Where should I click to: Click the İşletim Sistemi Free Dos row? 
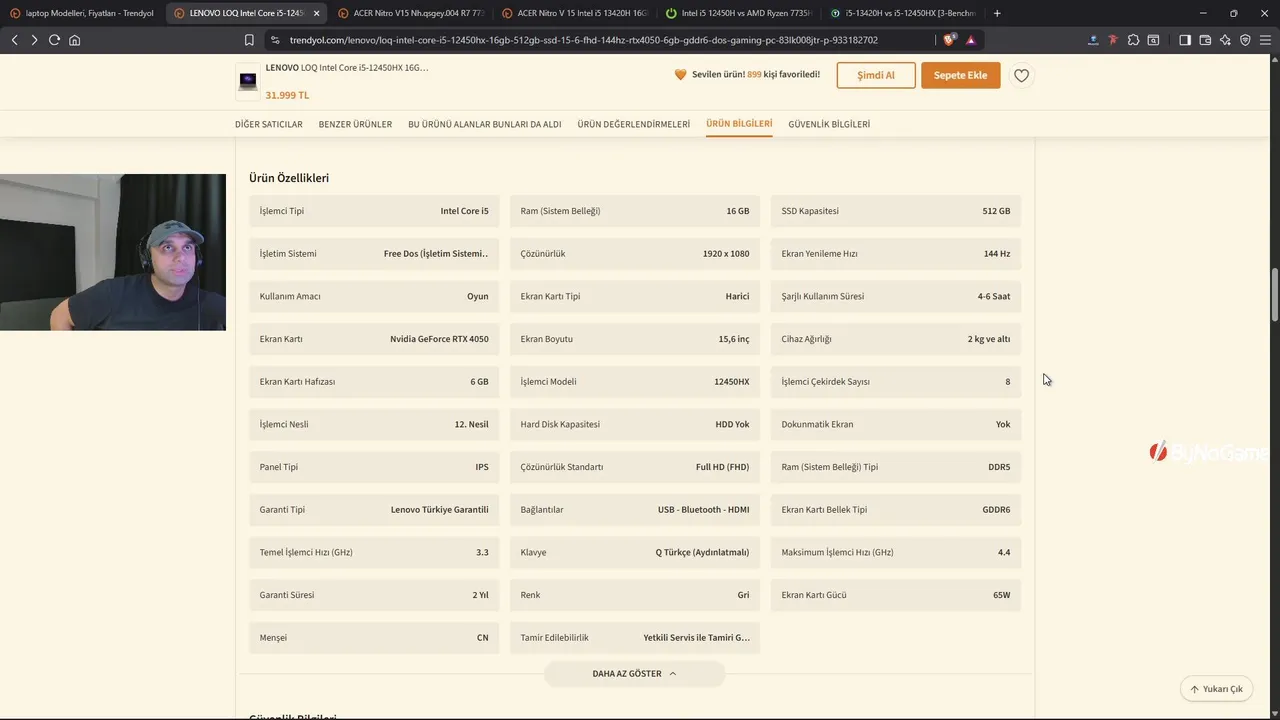point(374,254)
